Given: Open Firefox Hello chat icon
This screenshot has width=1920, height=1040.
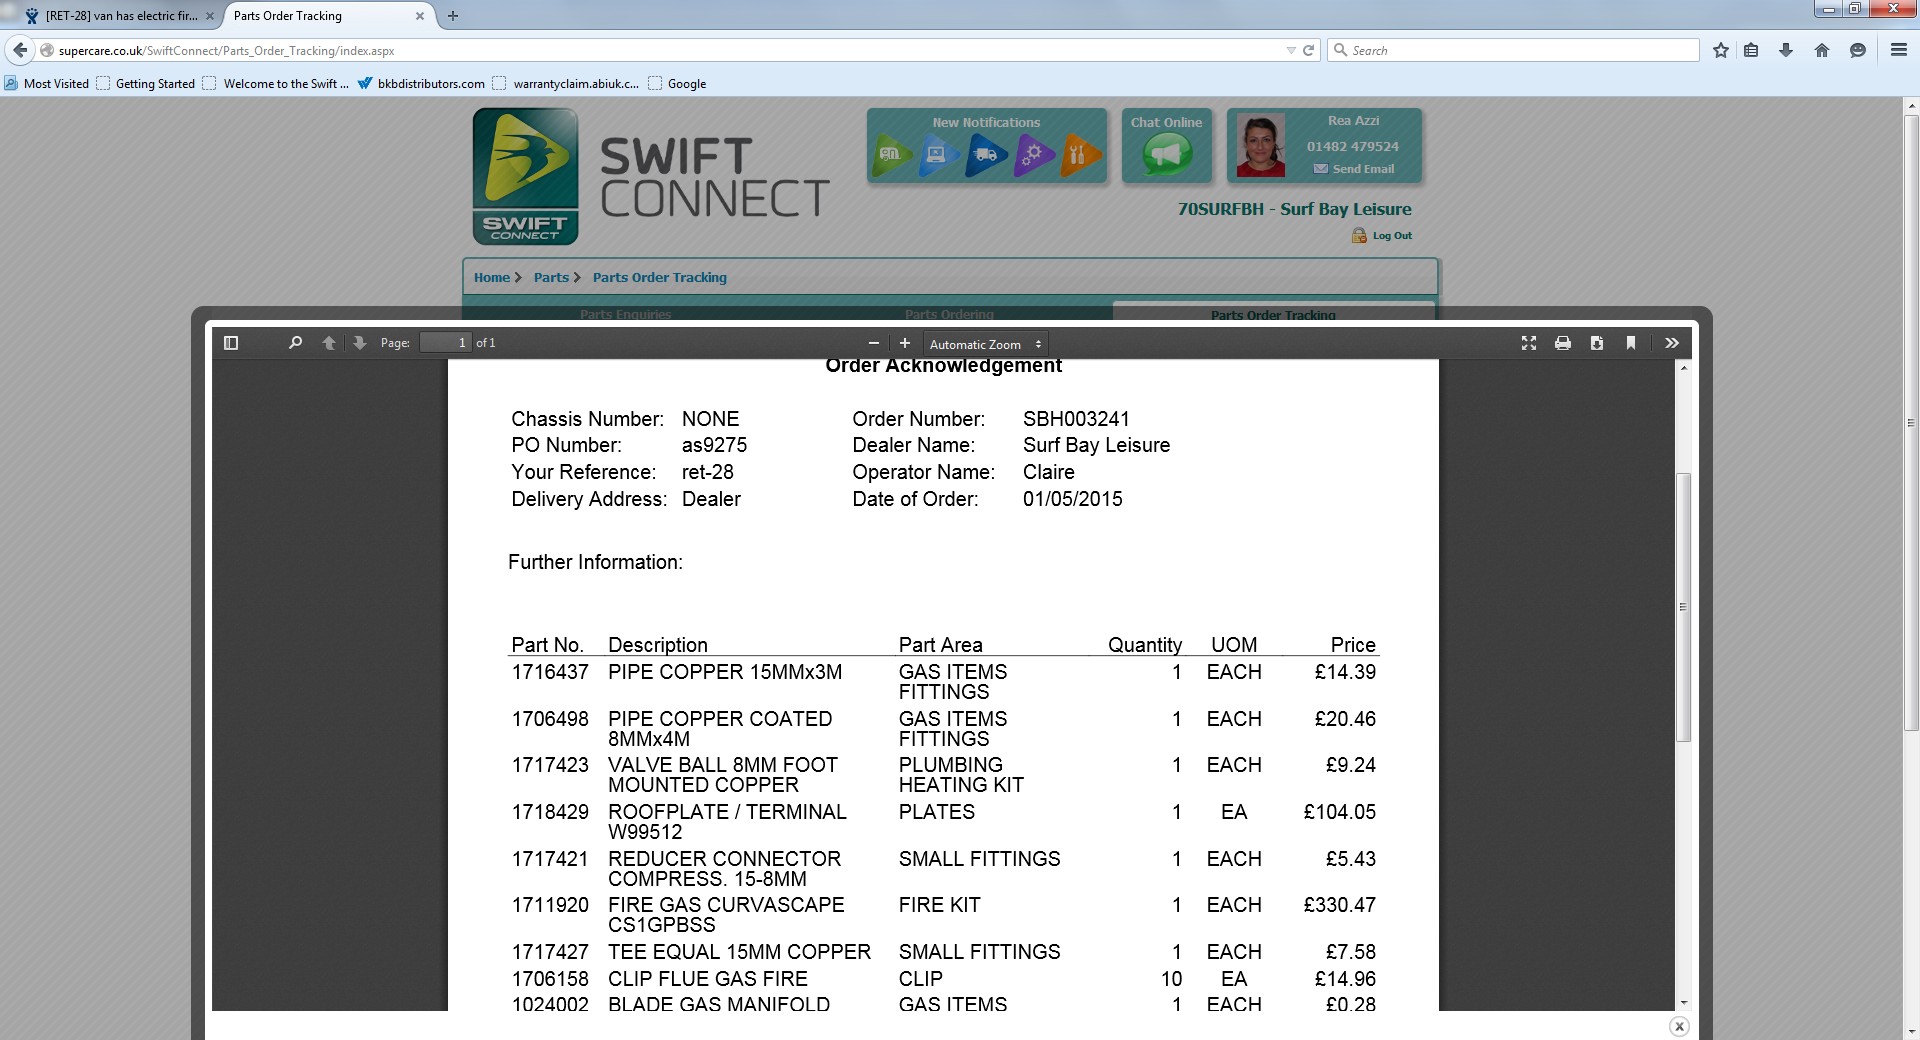Looking at the screenshot, I should tap(1858, 50).
